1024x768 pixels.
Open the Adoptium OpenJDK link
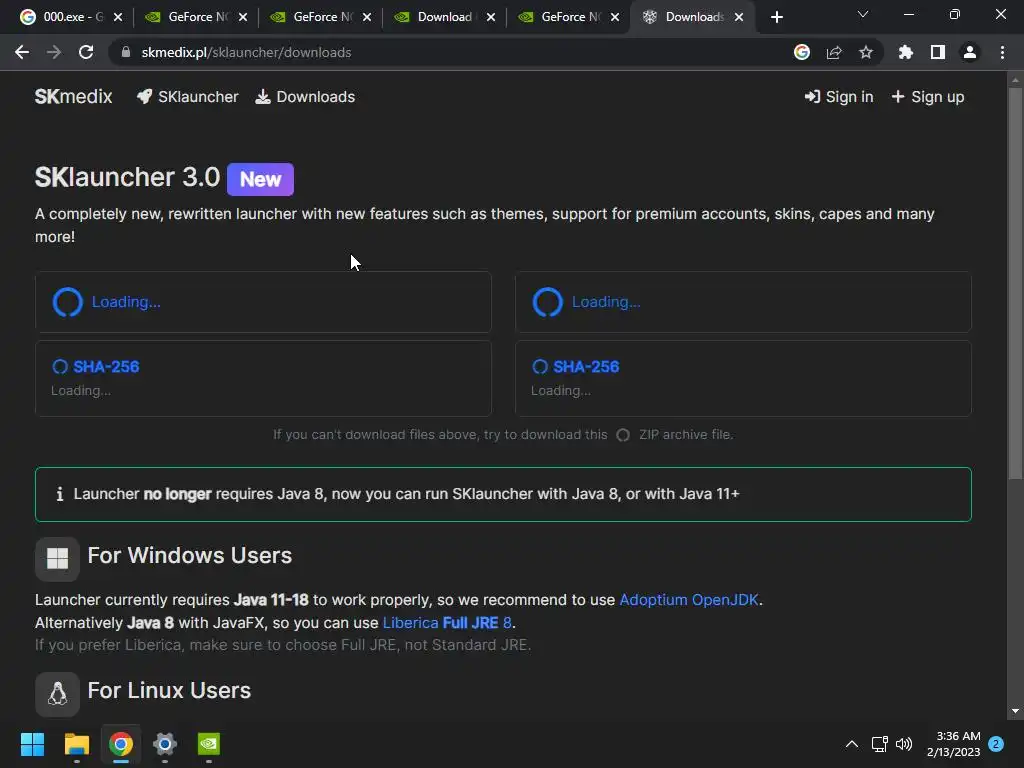pyautogui.click(x=689, y=600)
